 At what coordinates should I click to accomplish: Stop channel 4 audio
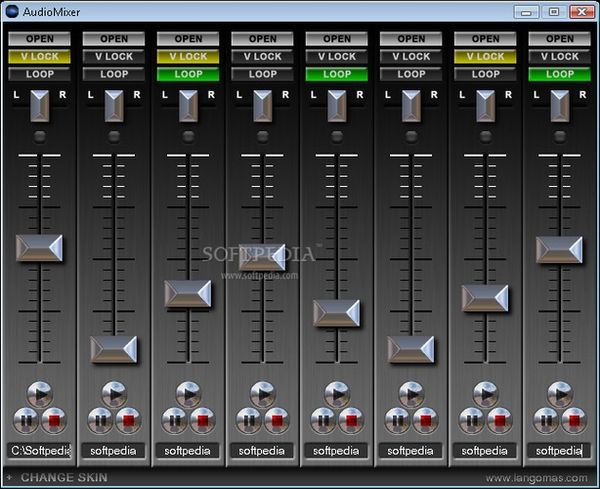[277, 421]
